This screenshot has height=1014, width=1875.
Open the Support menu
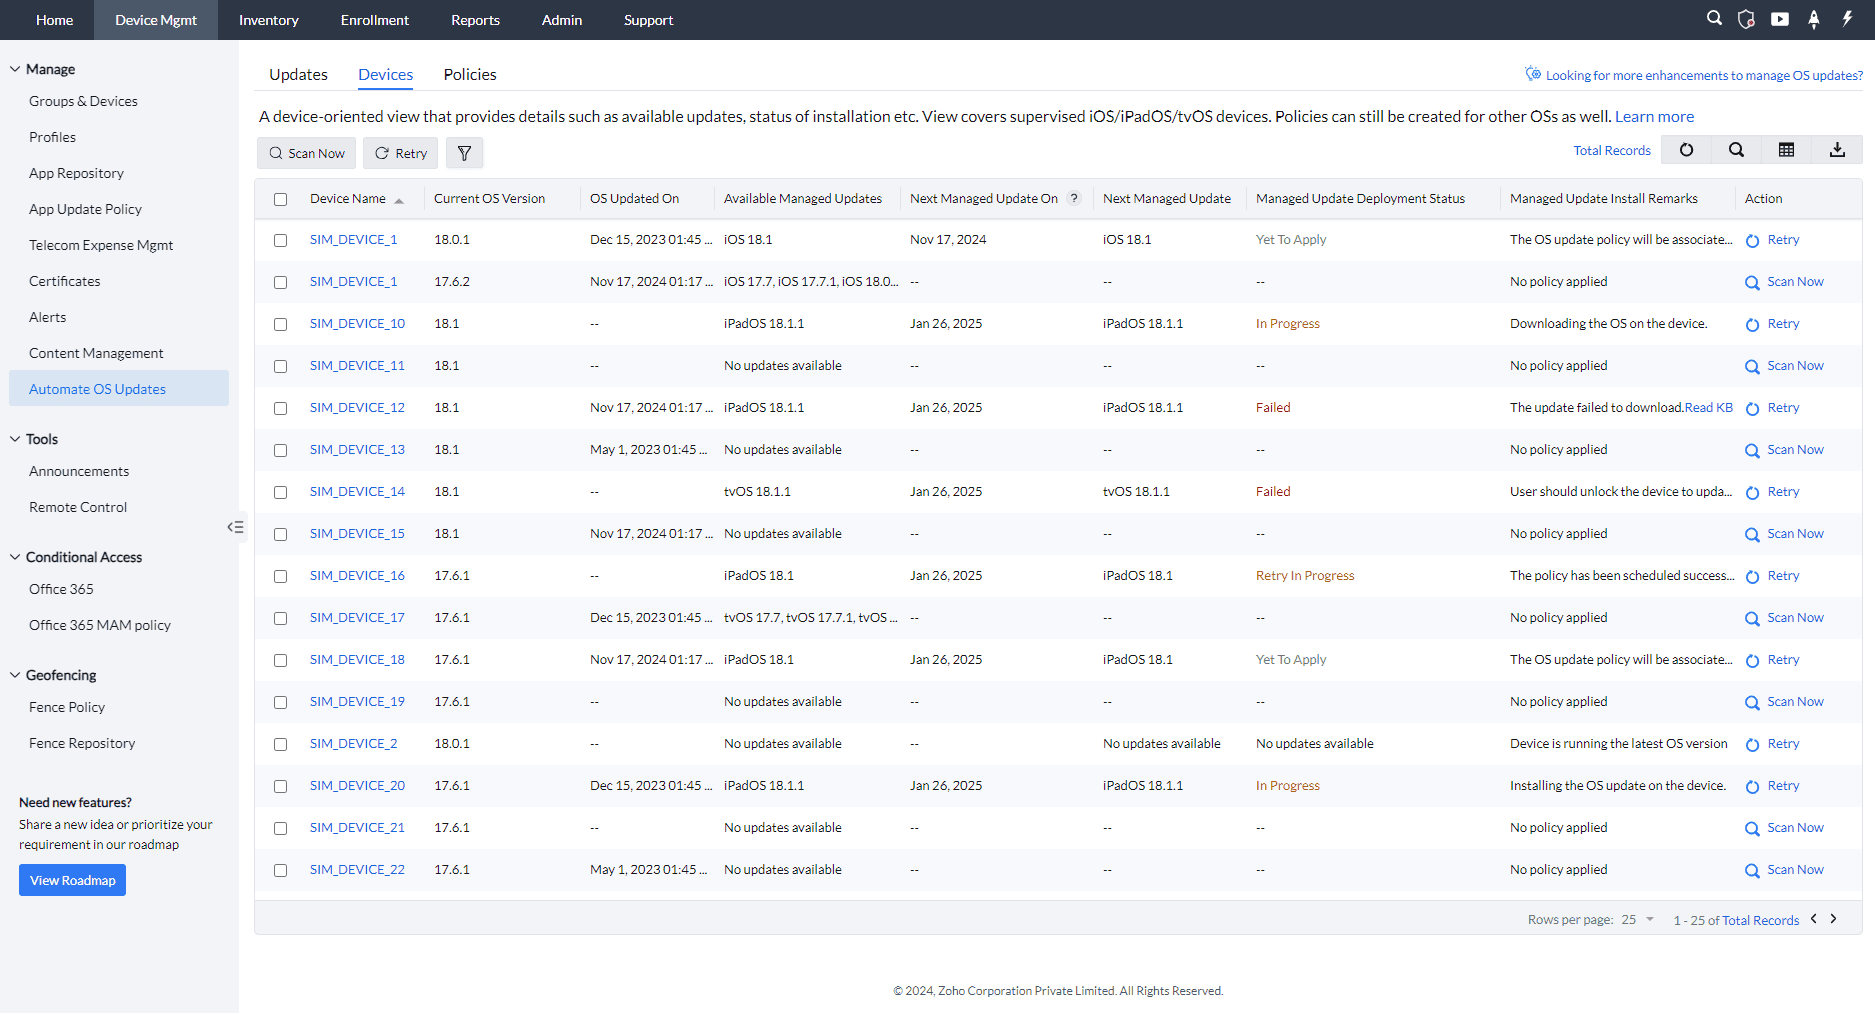pyautogui.click(x=648, y=20)
